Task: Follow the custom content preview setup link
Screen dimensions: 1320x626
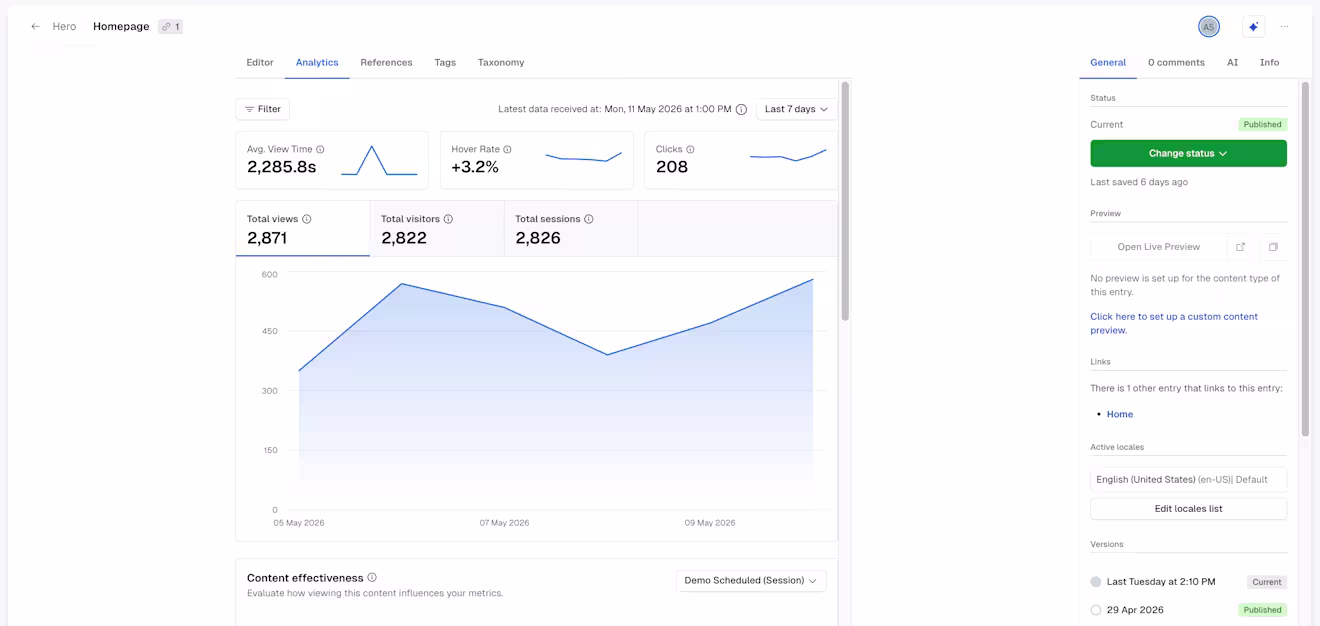Action: pos(1174,323)
